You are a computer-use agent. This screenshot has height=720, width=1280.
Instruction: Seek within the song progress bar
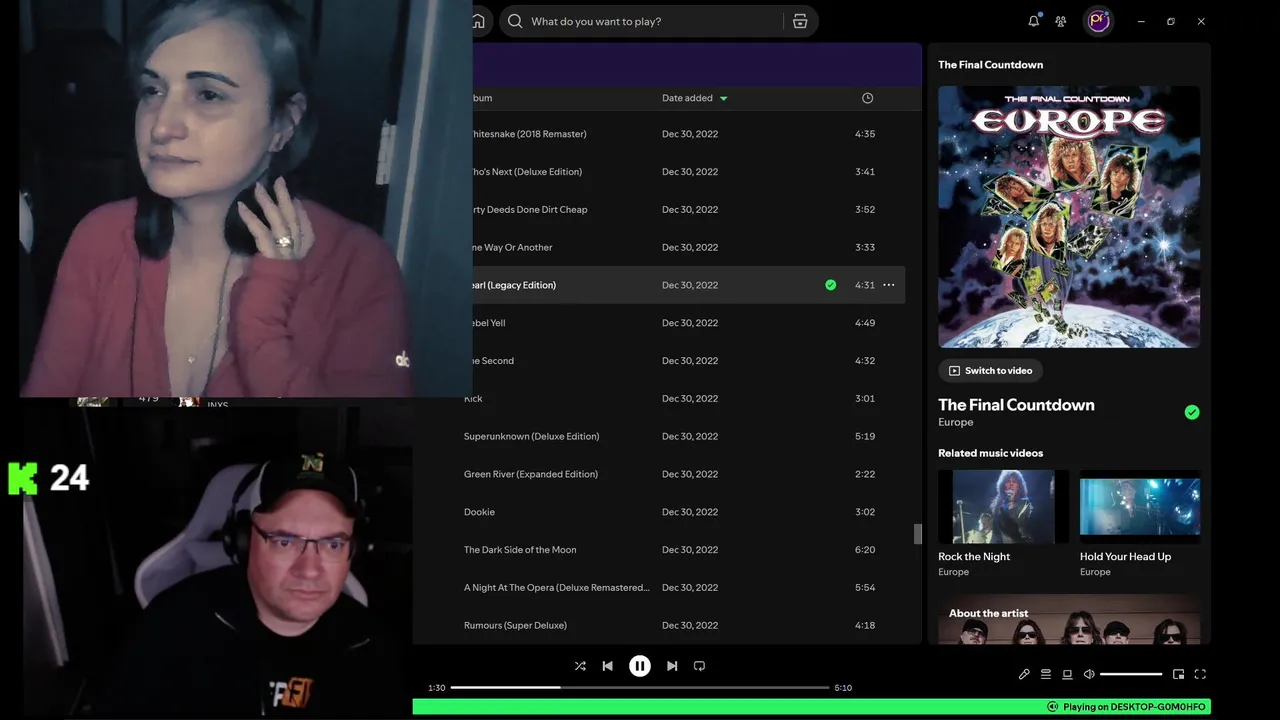tap(640, 688)
